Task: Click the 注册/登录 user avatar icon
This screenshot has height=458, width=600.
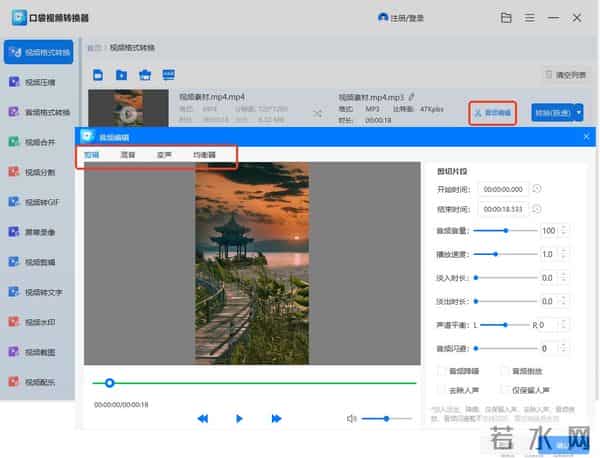Action: tap(383, 18)
